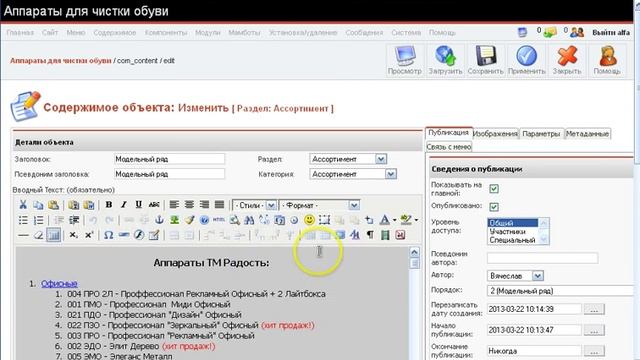Screen dimensions: 640x360
Task: Open the Формат format dropdown
Action: 320,205
